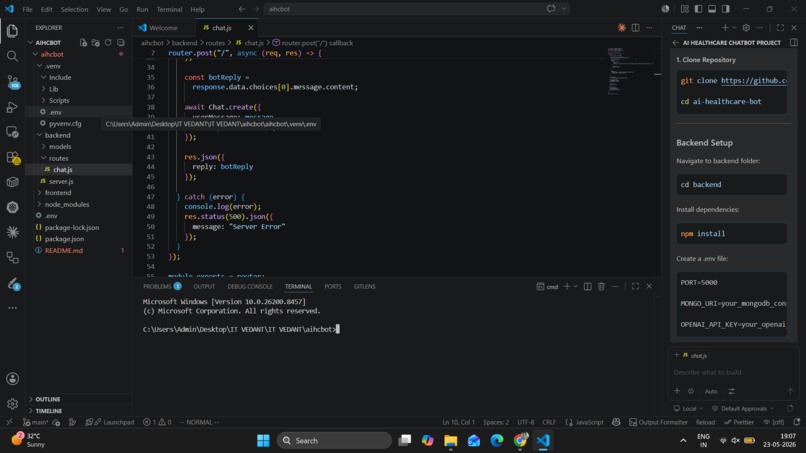Image resolution: width=806 pixels, height=453 pixels.
Task: Click New Folder icon in Explorer header
Action: pyautogui.click(x=96, y=43)
